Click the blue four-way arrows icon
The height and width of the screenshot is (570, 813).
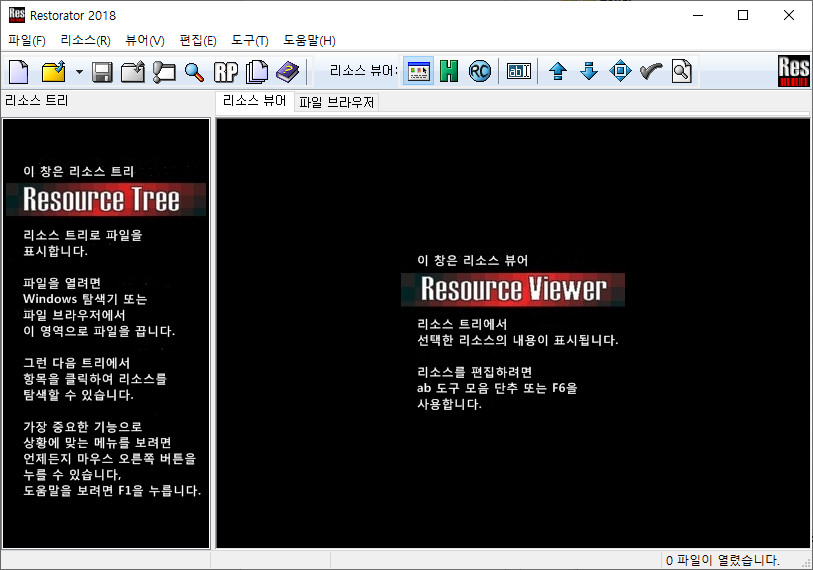[x=620, y=71]
